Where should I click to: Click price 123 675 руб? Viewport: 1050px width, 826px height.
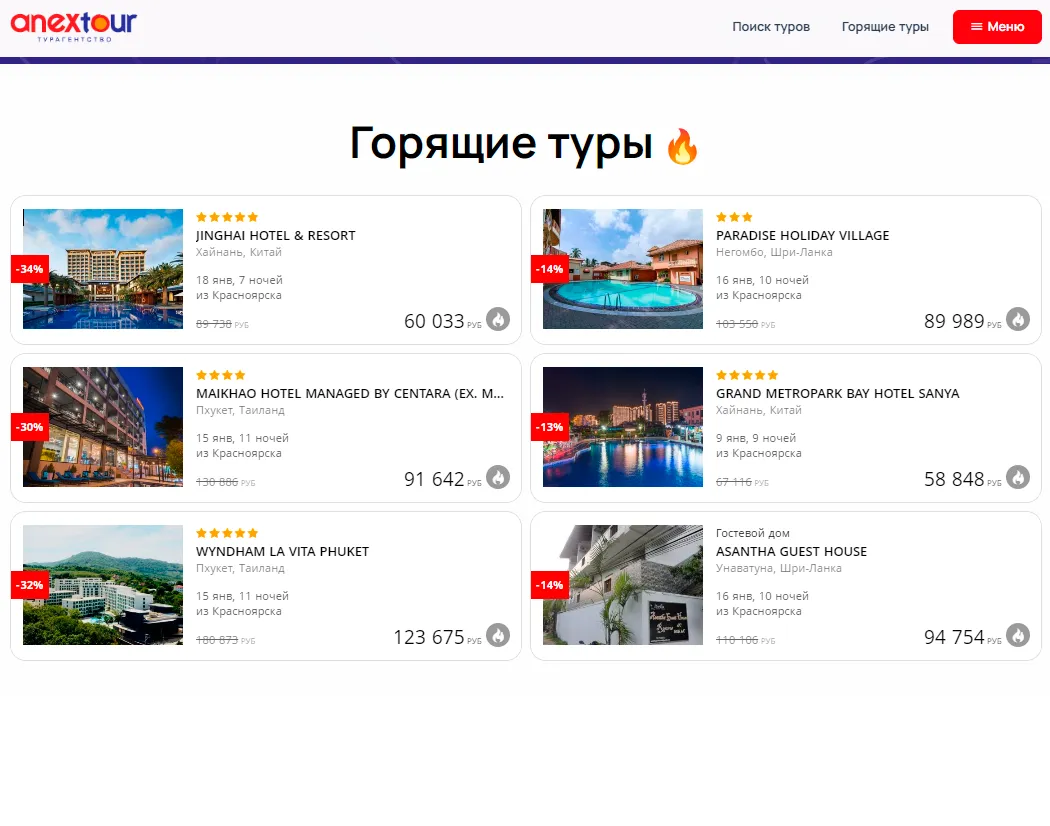(437, 637)
